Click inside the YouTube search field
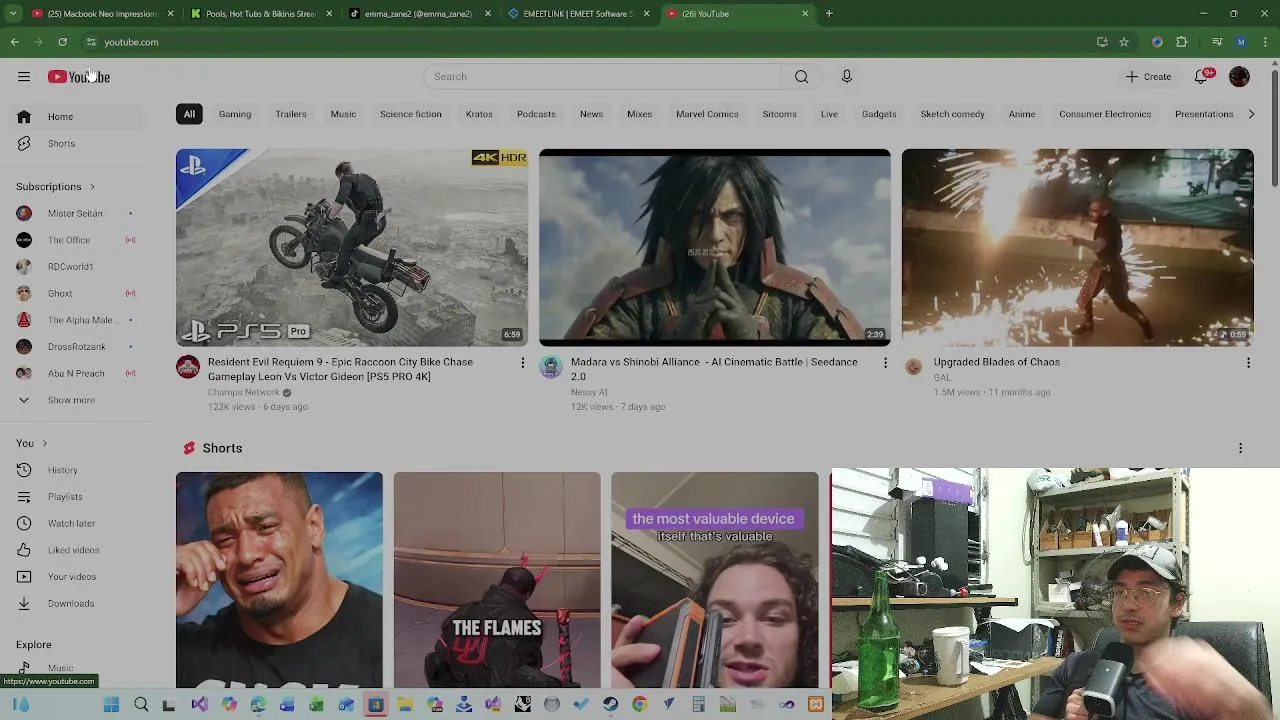The width and height of the screenshot is (1280, 720). 602,77
